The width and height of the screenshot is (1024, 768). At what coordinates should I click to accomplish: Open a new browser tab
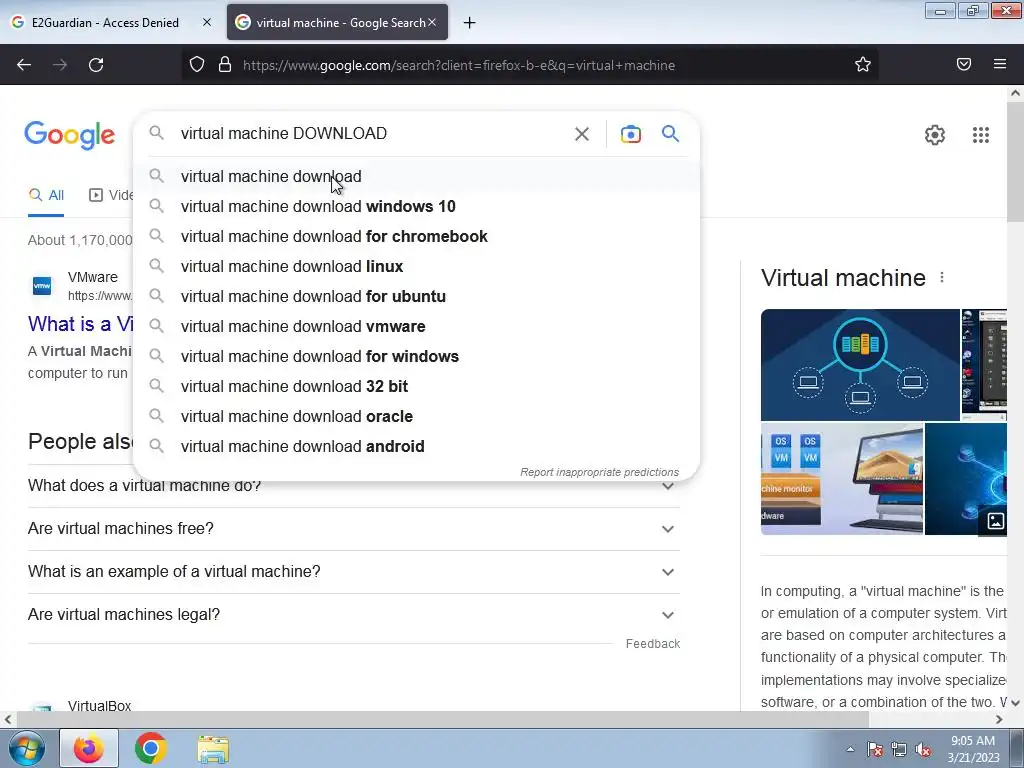(470, 23)
